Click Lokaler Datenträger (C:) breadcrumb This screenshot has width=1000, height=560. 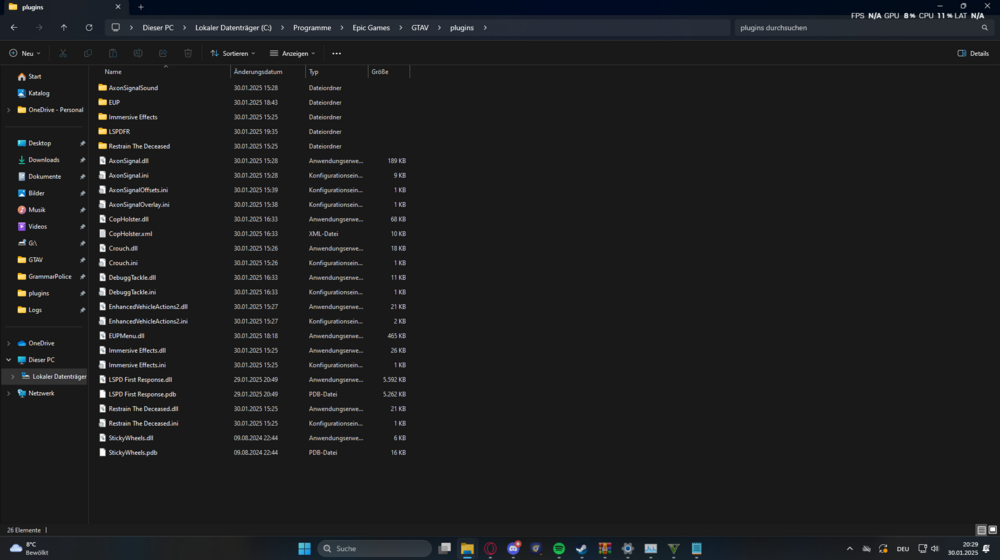pos(233,28)
